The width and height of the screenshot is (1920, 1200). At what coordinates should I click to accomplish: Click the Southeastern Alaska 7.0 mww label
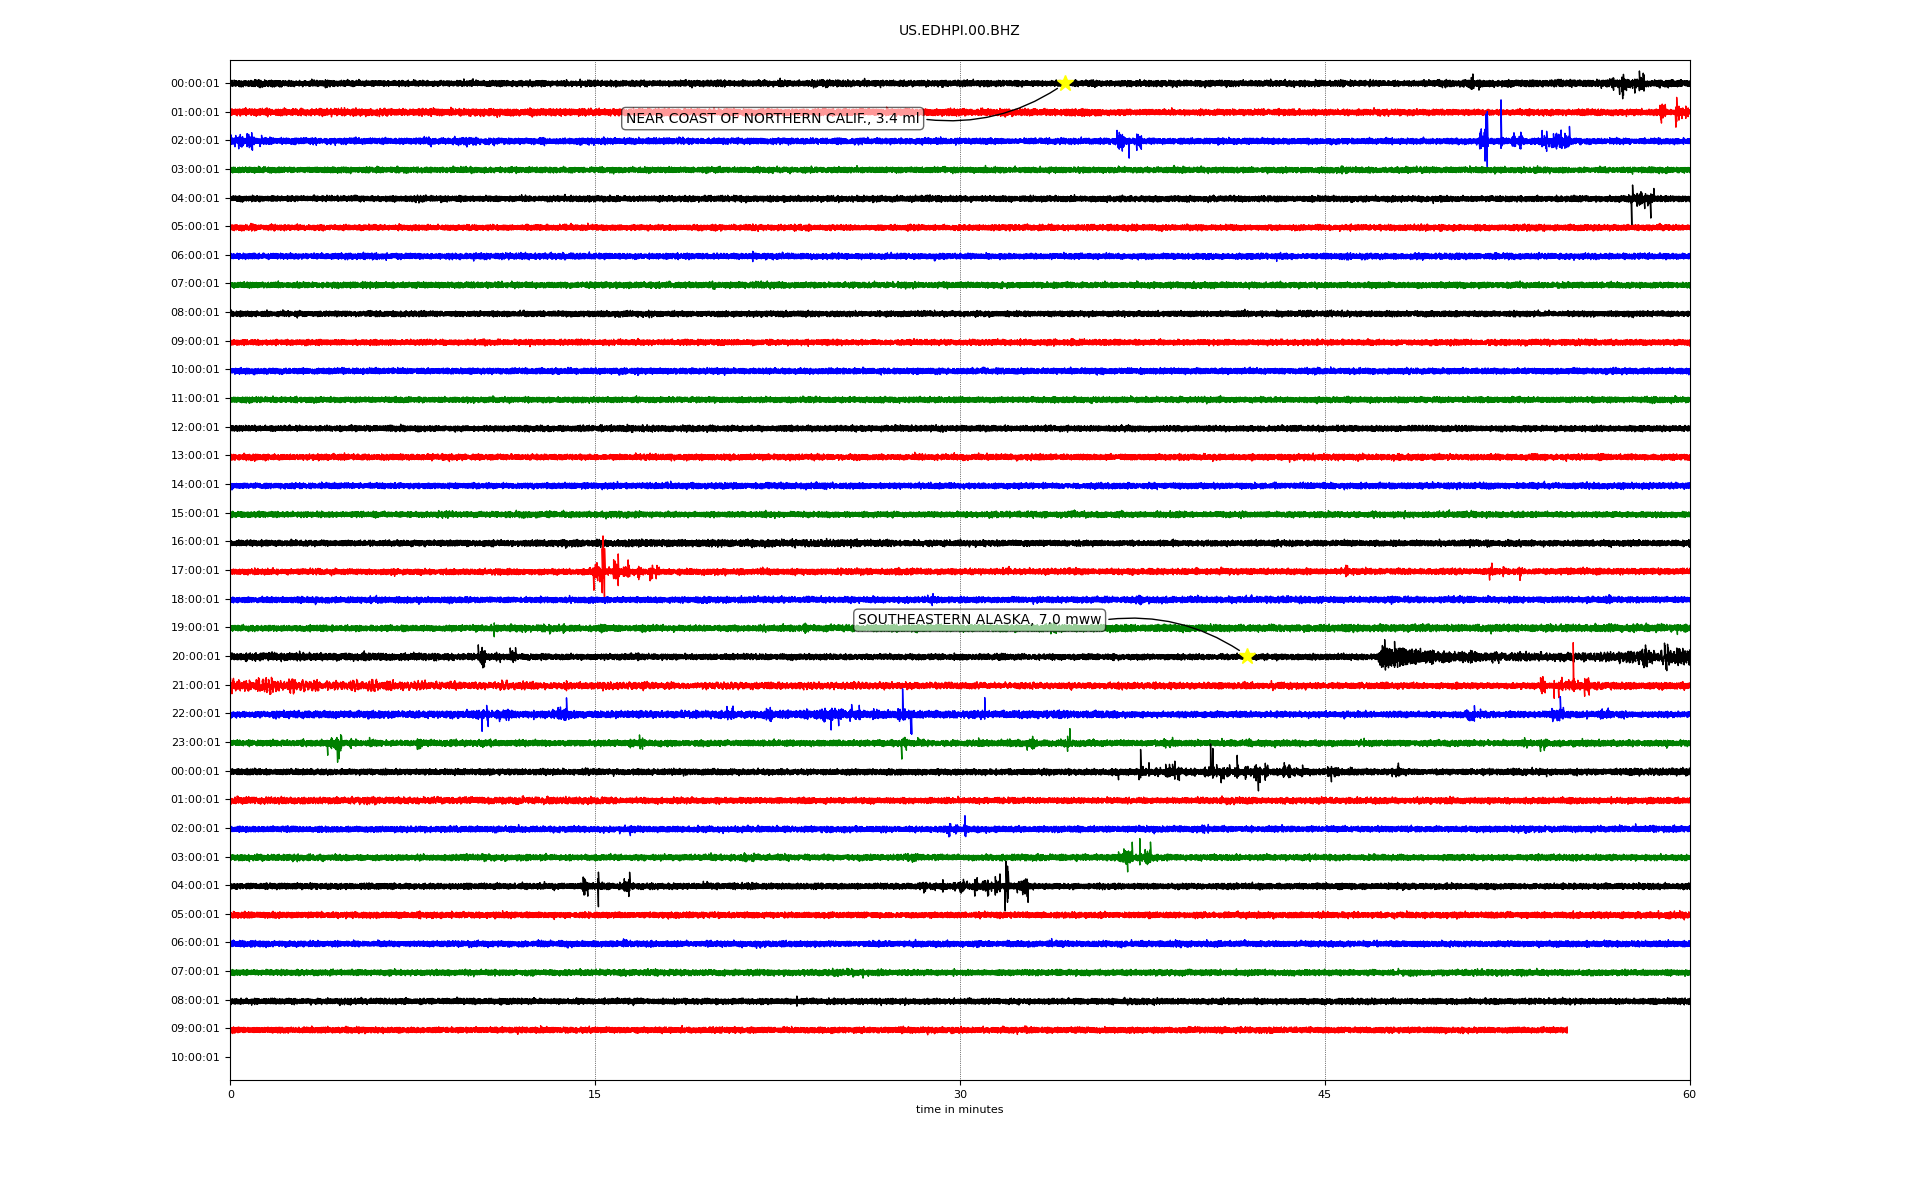[979, 620]
